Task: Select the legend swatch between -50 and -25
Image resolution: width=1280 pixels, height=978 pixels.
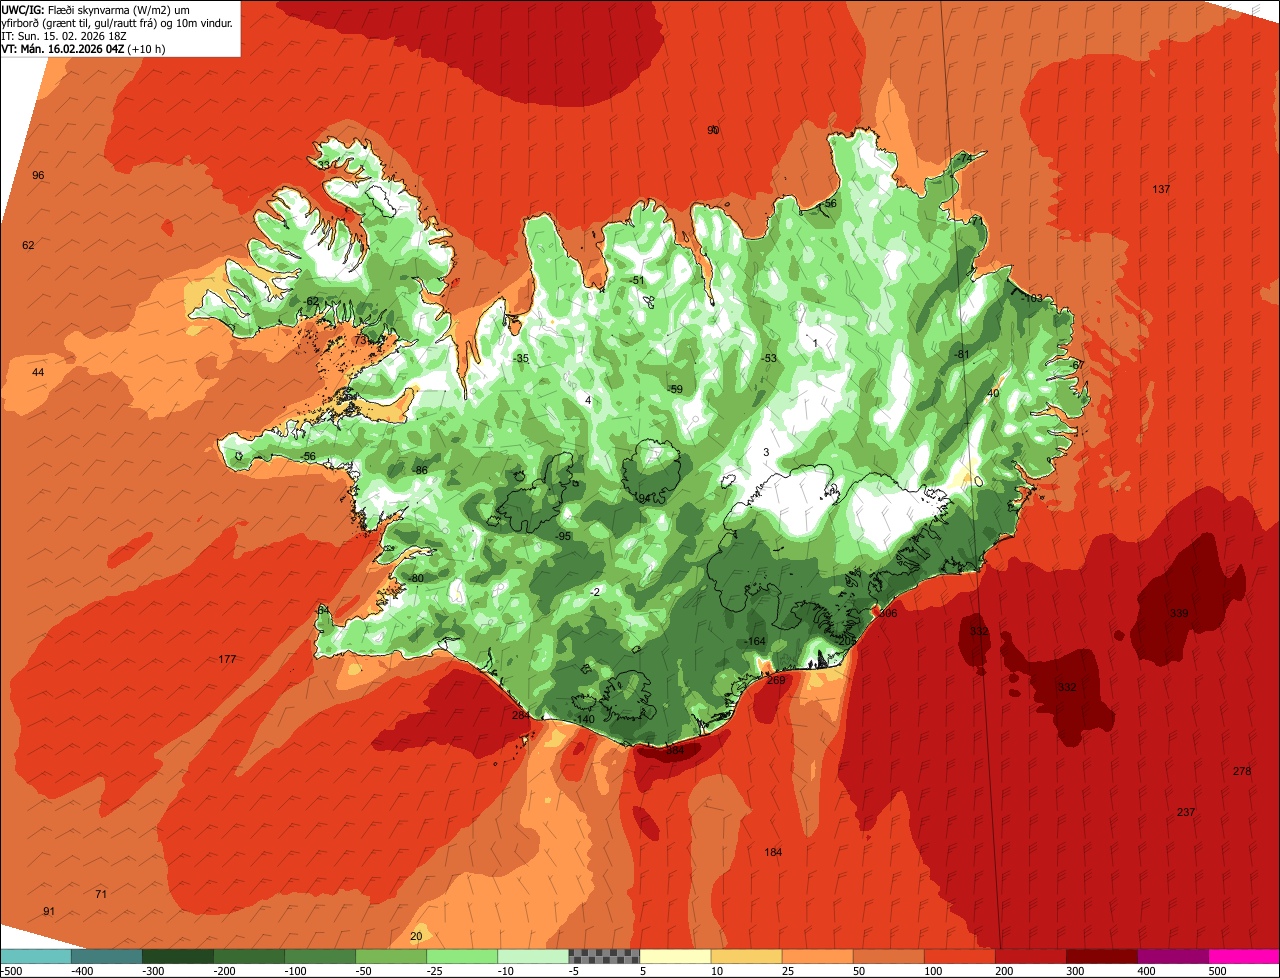Action: pyautogui.click(x=390, y=956)
